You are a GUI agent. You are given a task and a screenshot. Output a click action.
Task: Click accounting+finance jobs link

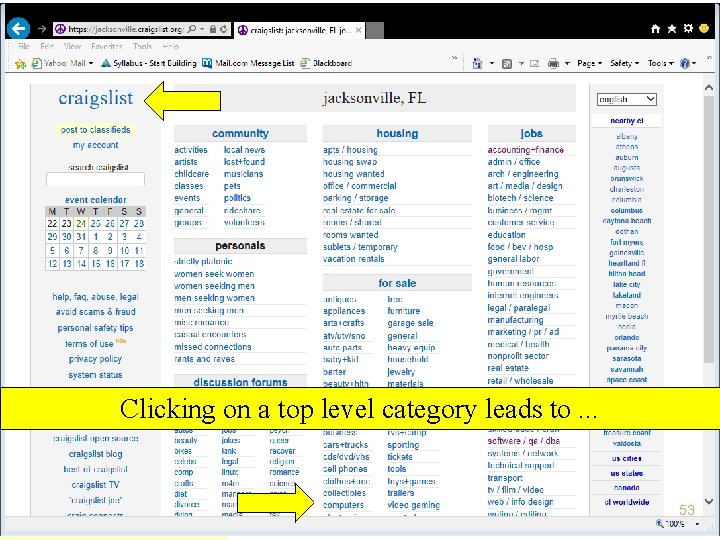pos(526,150)
